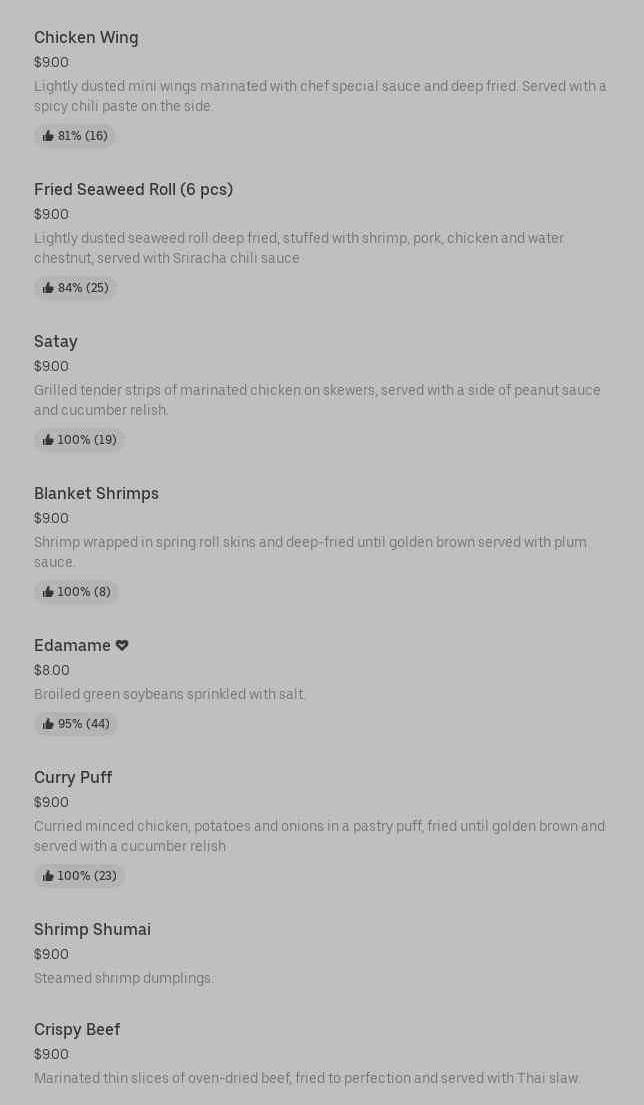Select the Satay appetizer
Screen dimensions: 644x1105
(56, 342)
